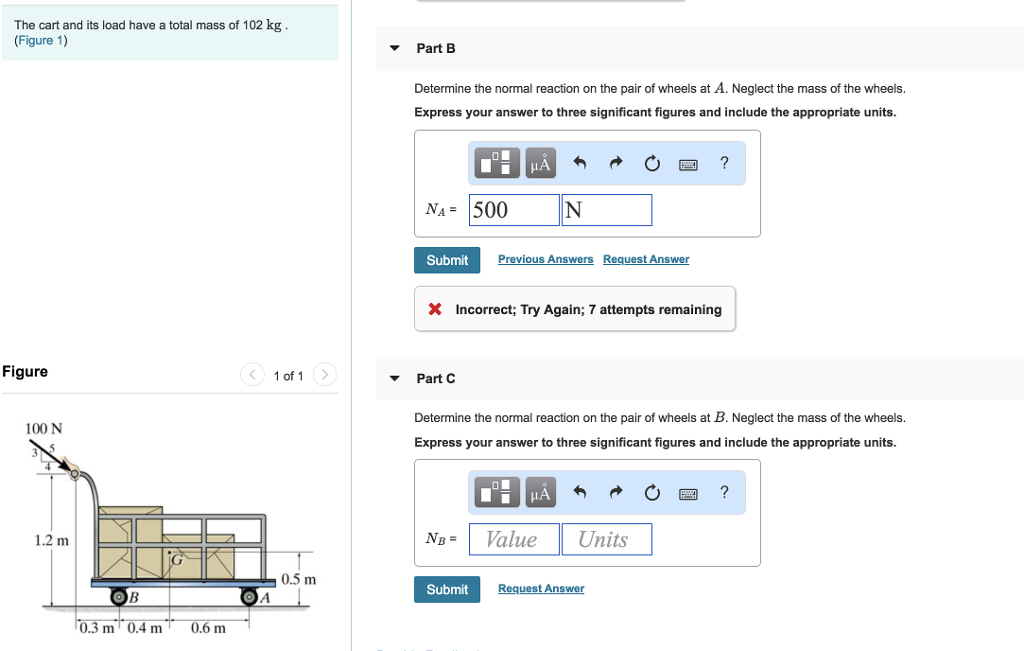Click the question mark help icon in Part B
The height and width of the screenshot is (651, 1024).
pyautogui.click(x=724, y=162)
